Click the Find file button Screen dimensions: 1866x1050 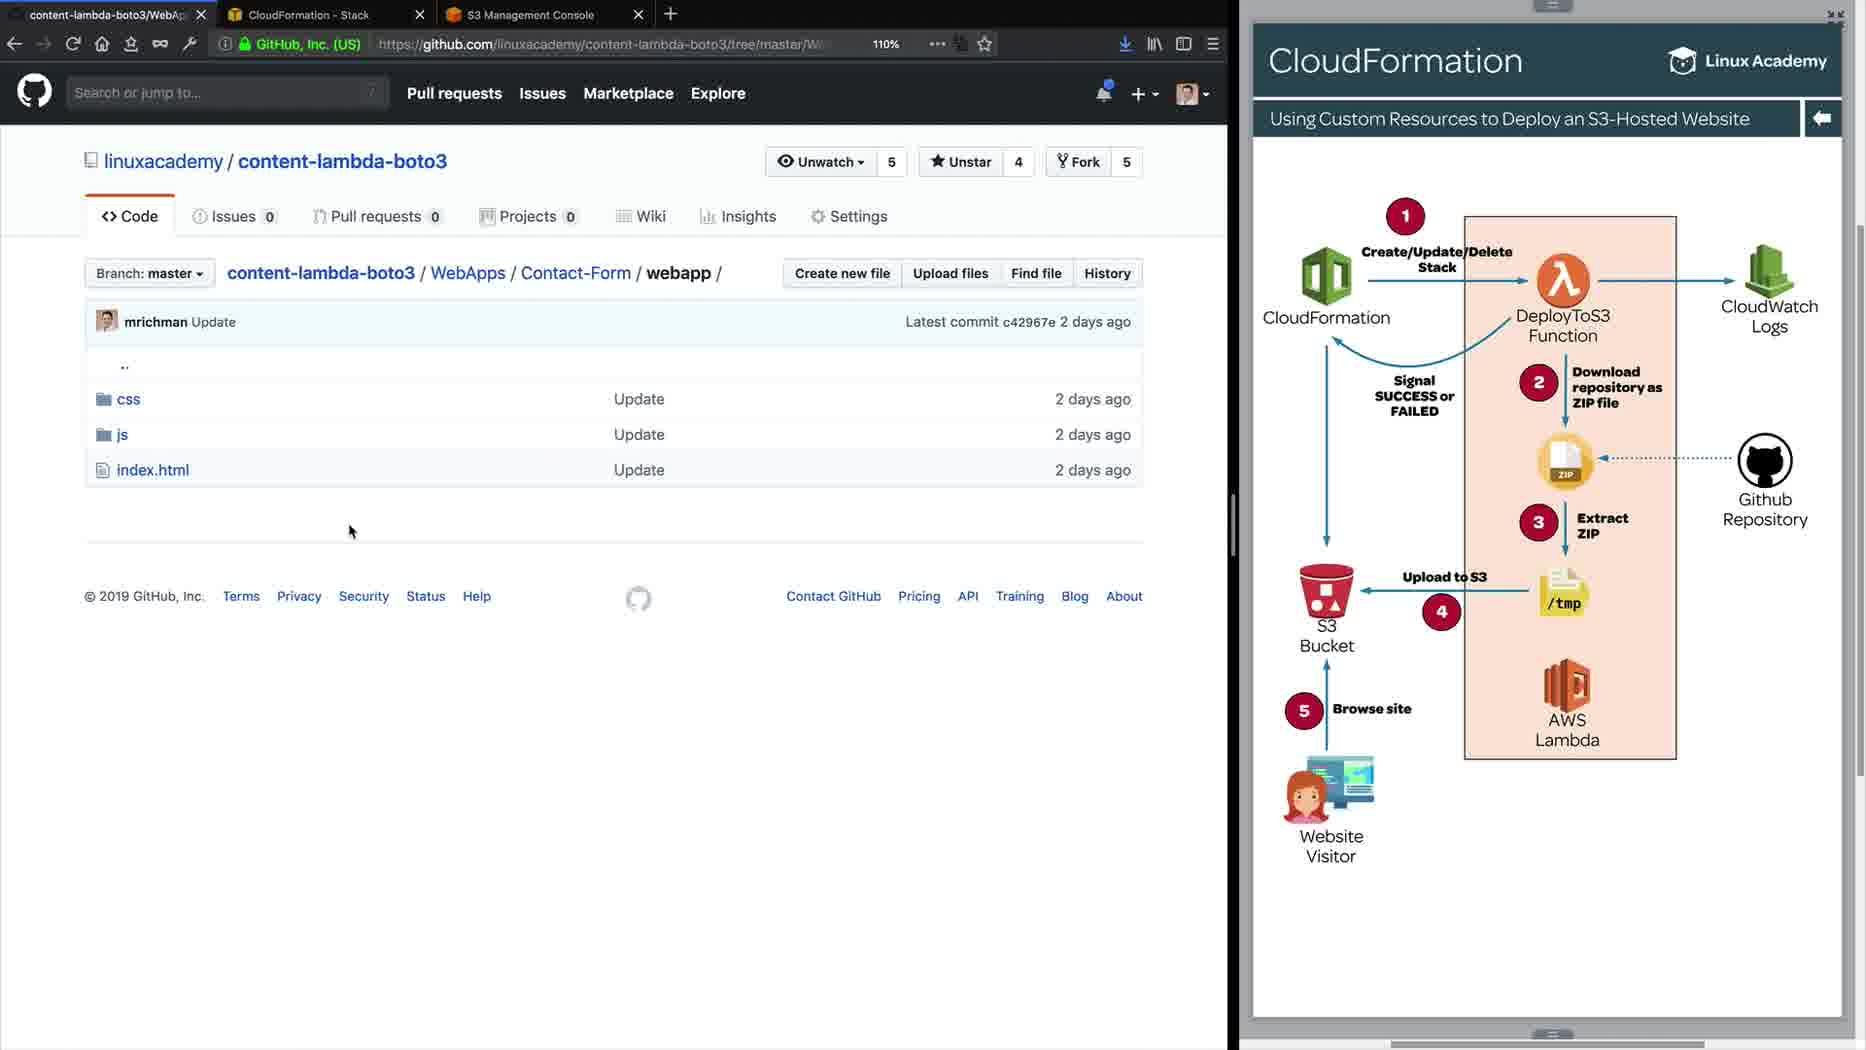click(x=1036, y=273)
